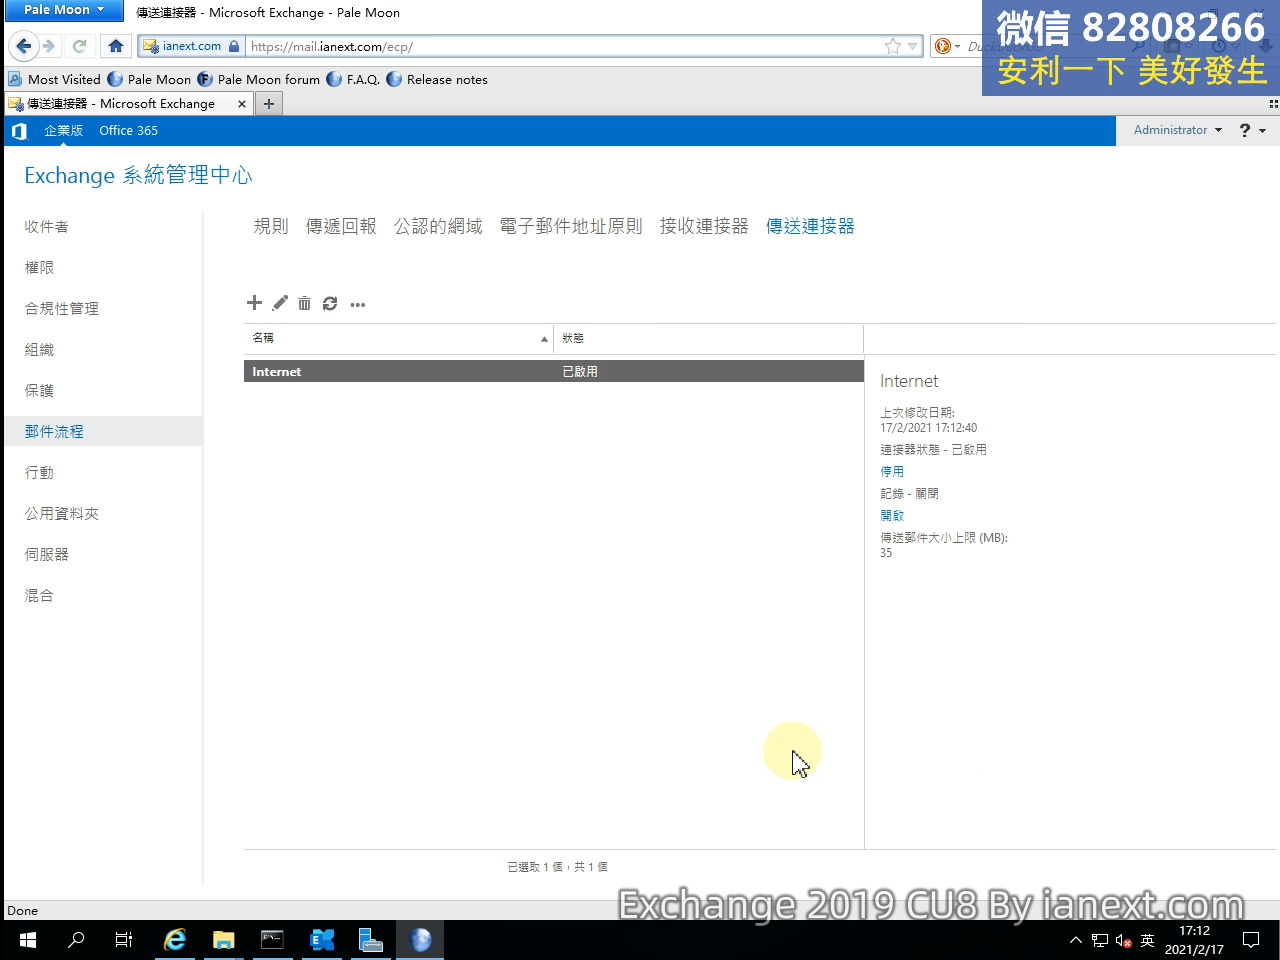
Task: Open a new browser tab with plus
Action: (269, 103)
